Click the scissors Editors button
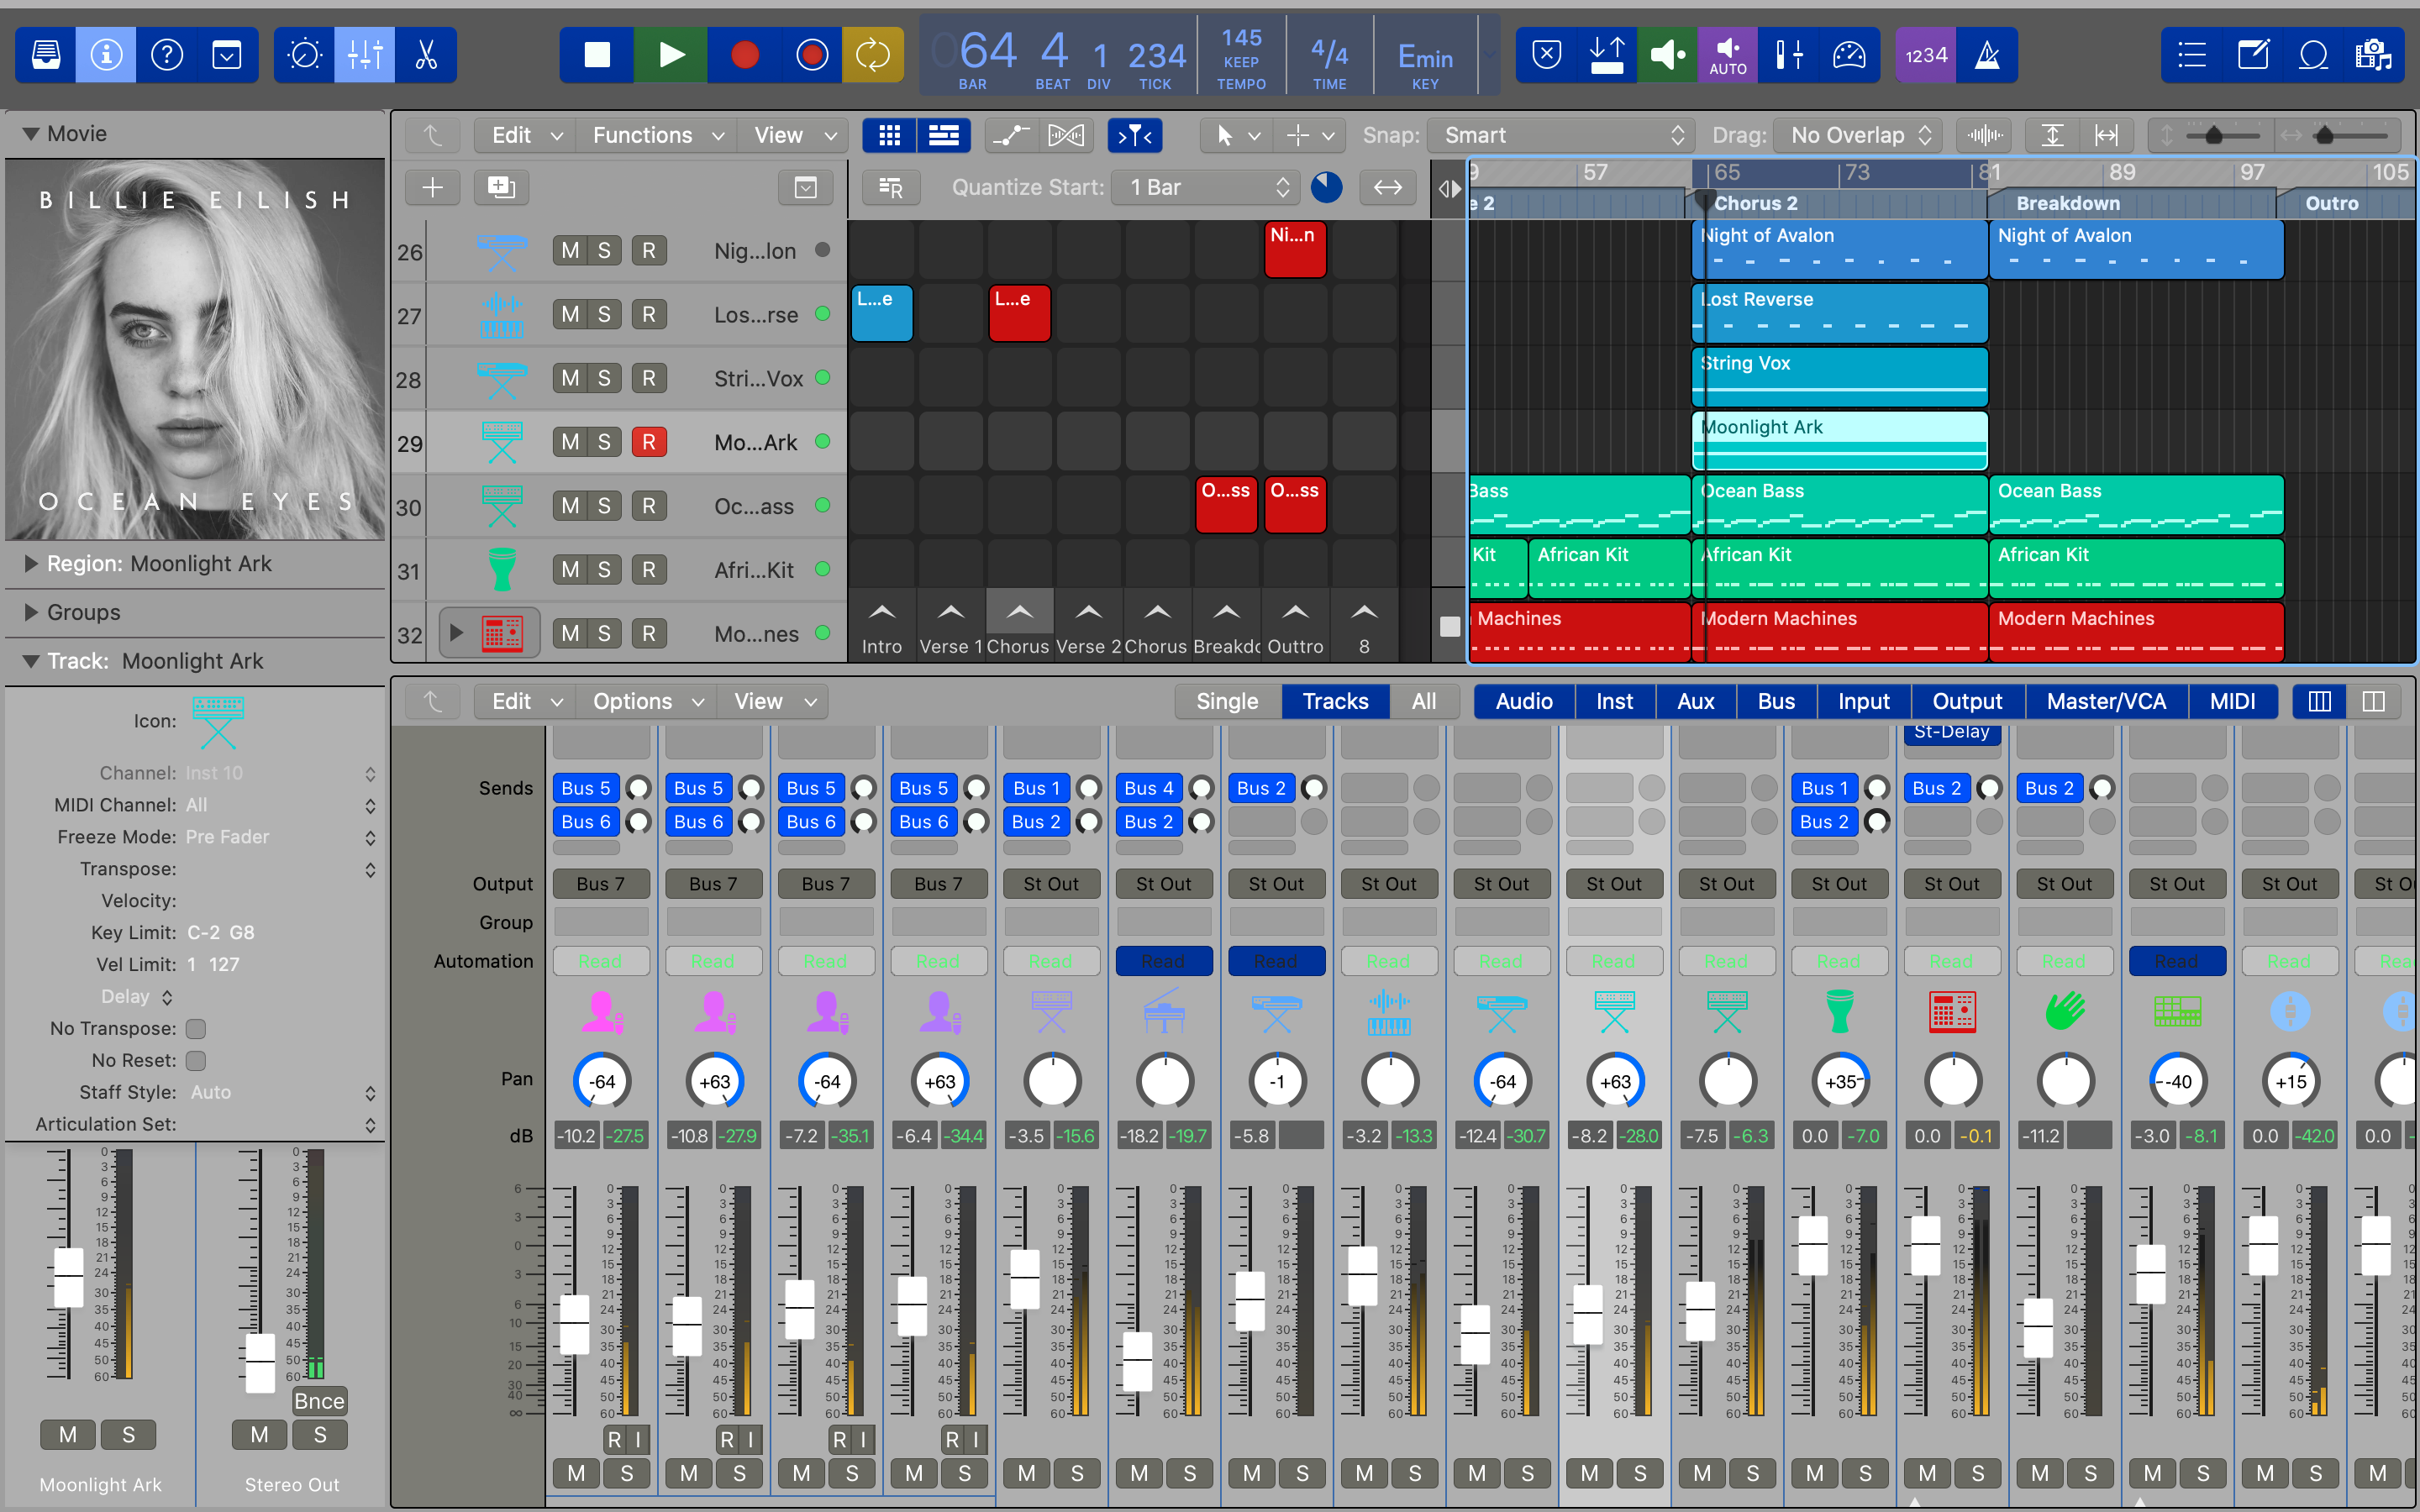2420x1512 pixels. (x=426, y=55)
